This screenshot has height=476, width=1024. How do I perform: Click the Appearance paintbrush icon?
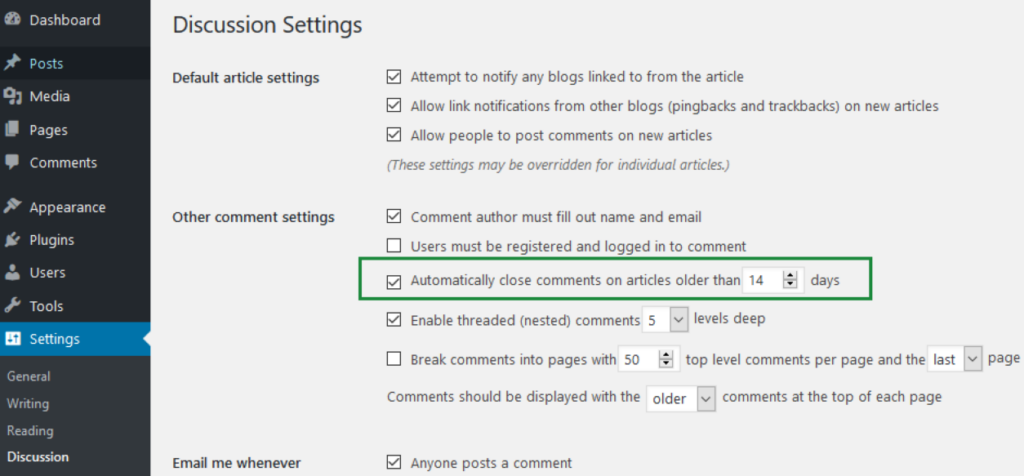(12, 207)
